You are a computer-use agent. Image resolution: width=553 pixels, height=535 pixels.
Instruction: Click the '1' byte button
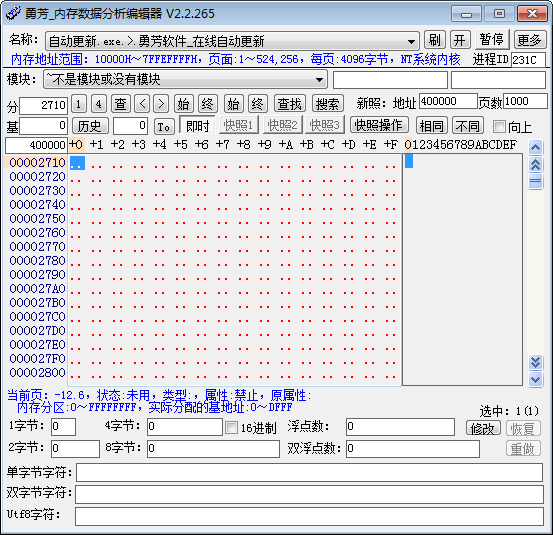pos(79,104)
